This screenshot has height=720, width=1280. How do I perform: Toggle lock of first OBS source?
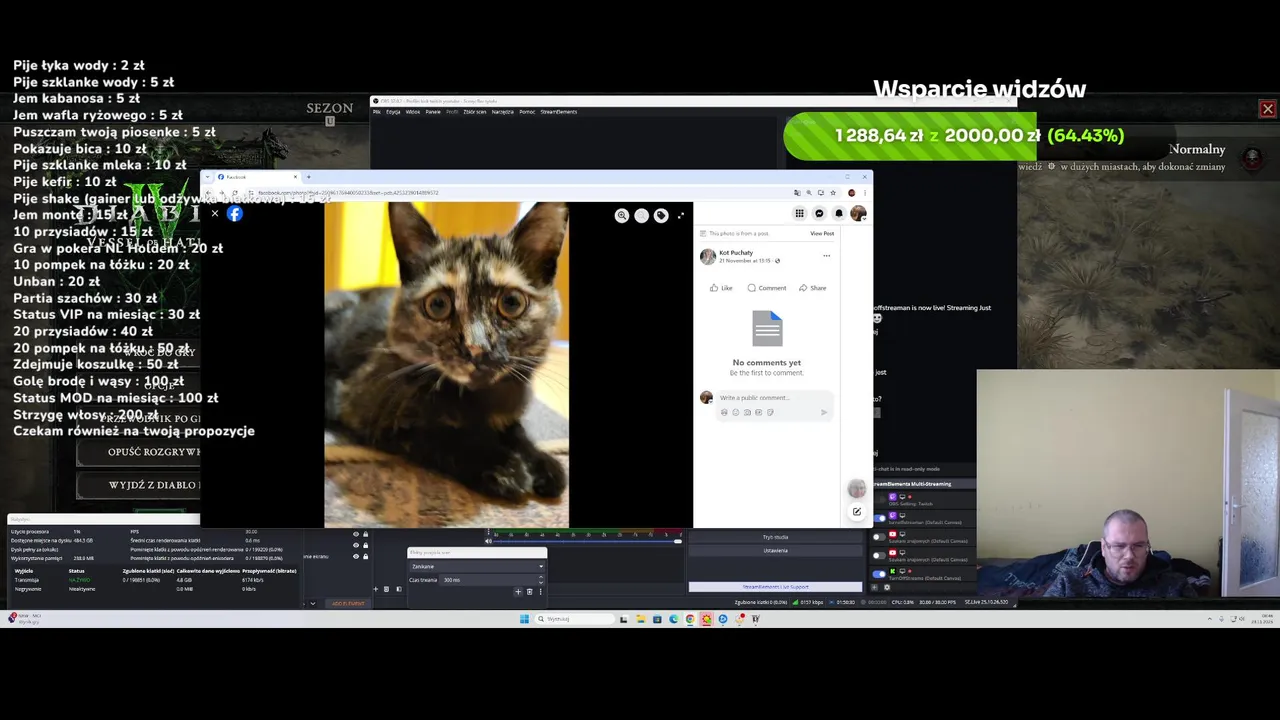coord(365,534)
